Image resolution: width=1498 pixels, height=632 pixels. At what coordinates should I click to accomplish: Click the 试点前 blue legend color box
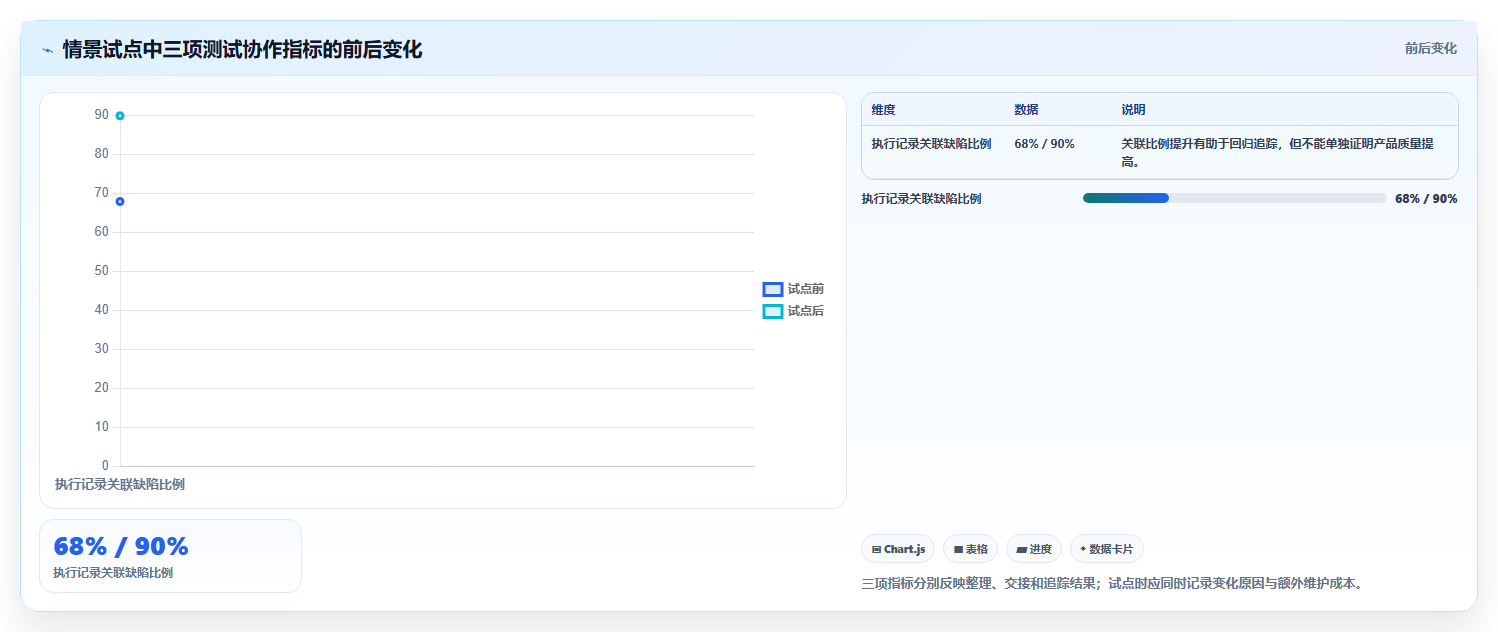click(772, 289)
